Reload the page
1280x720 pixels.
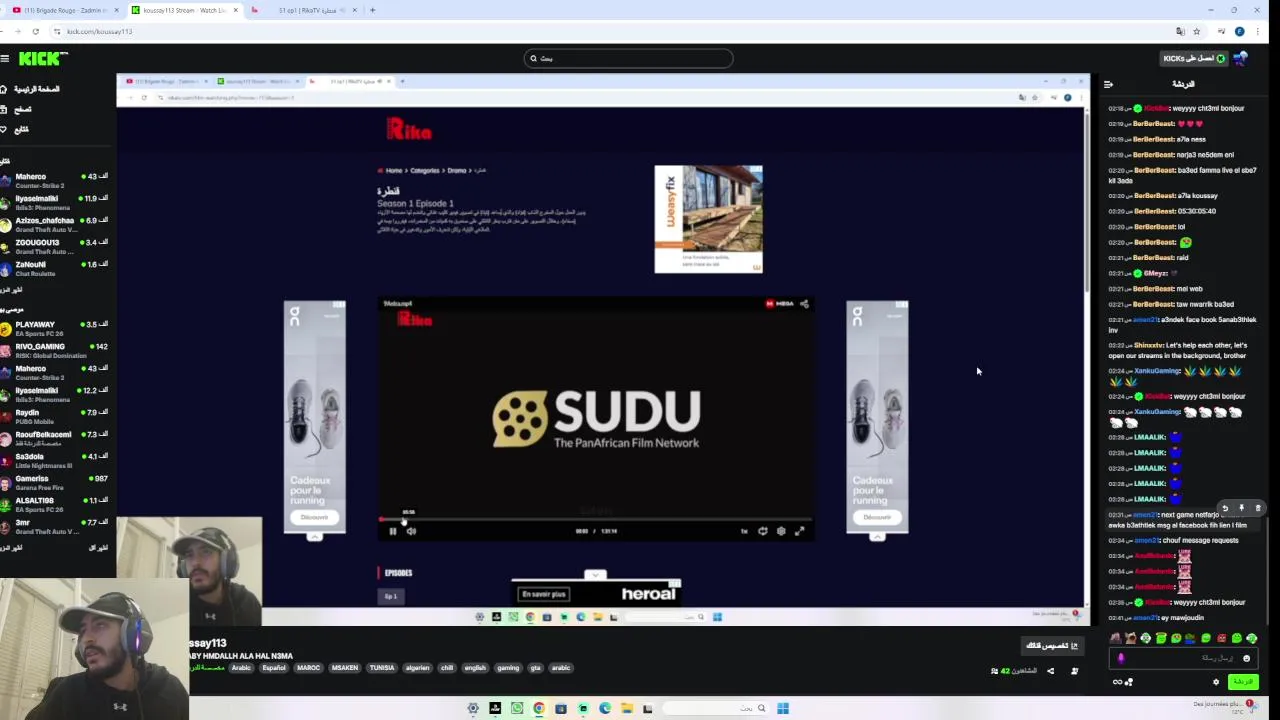pyautogui.click(x=36, y=31)
